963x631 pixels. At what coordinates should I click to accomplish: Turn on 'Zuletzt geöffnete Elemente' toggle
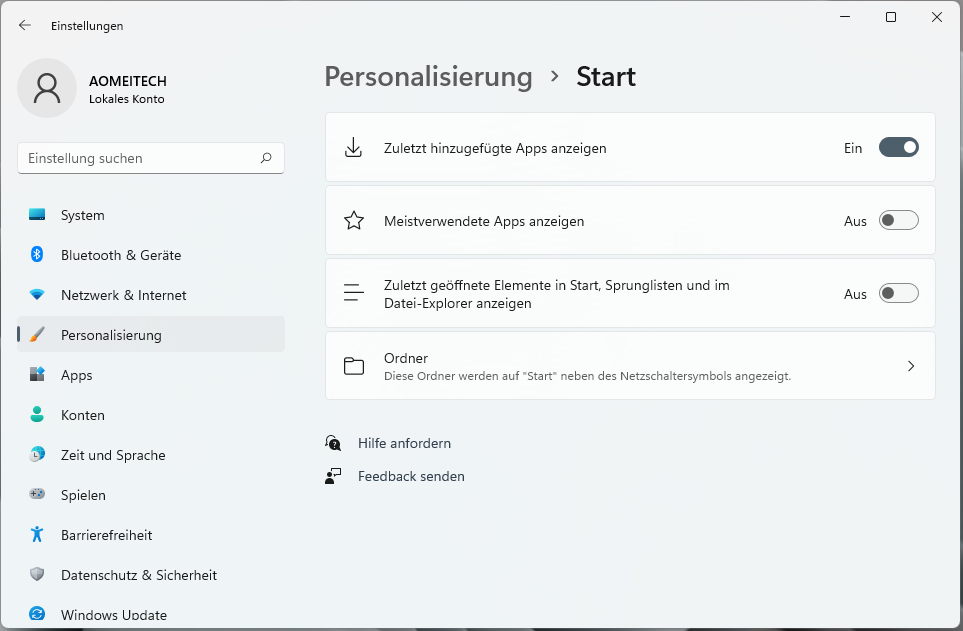(x=898, y=294)
